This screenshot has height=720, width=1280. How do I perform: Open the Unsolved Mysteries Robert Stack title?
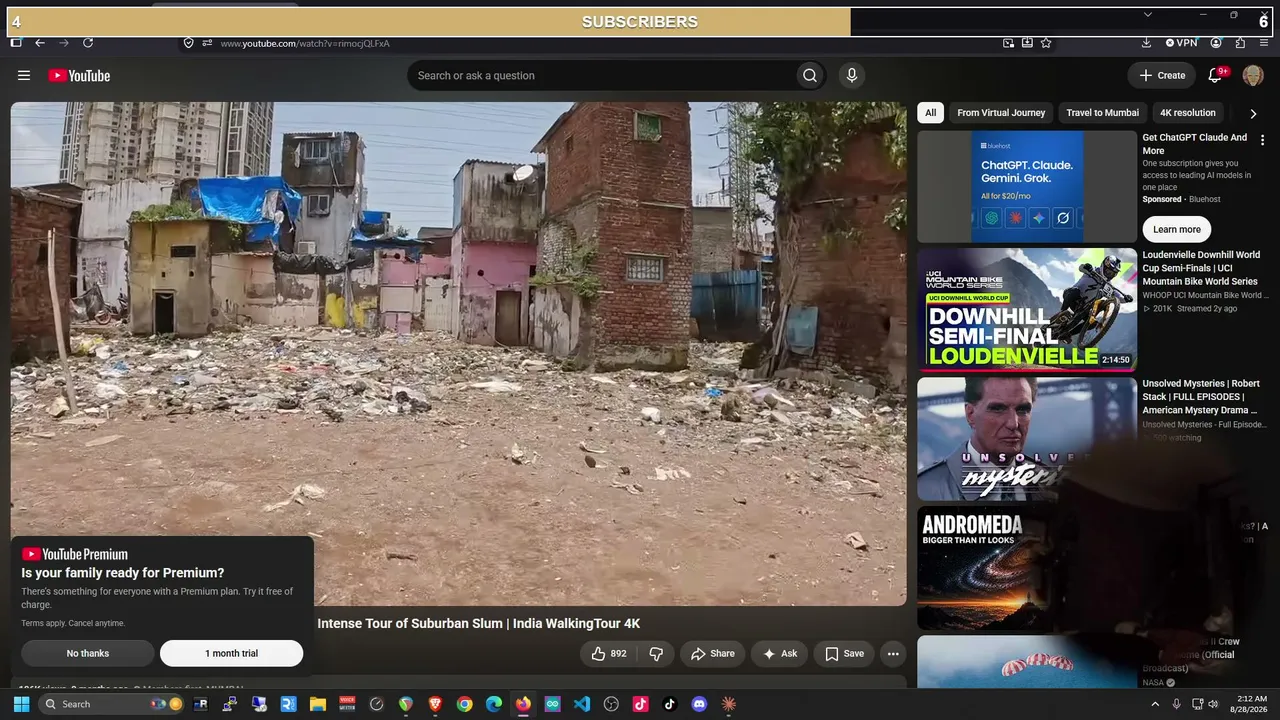1201,397
